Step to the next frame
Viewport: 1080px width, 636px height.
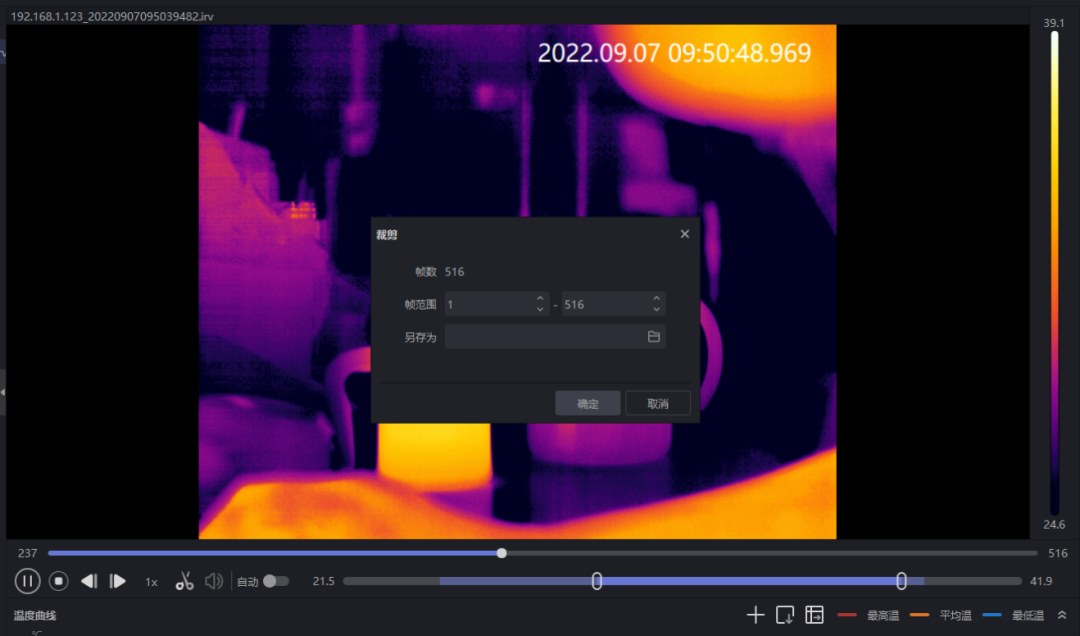(118, 581)
